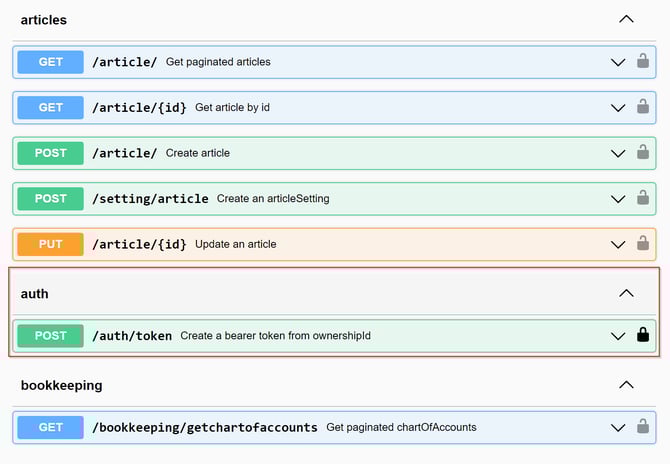This screenshot has height=464, width=670.
Task: Expand the PUT /article/{id} endpoint arrow
Action: (618, 244)
